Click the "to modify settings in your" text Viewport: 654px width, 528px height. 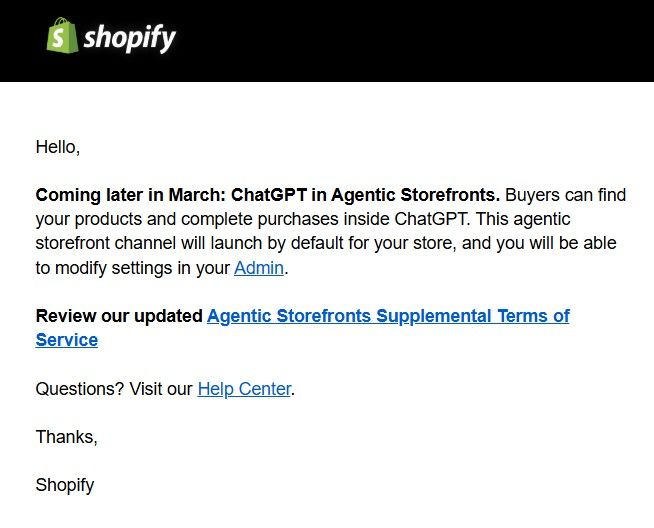132,268
